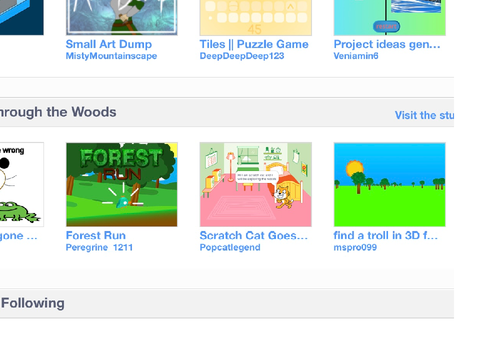The height and width of the screenshot is (360, 480).
Task: Open the Small Art Dump project title
Action: (109, 44)
